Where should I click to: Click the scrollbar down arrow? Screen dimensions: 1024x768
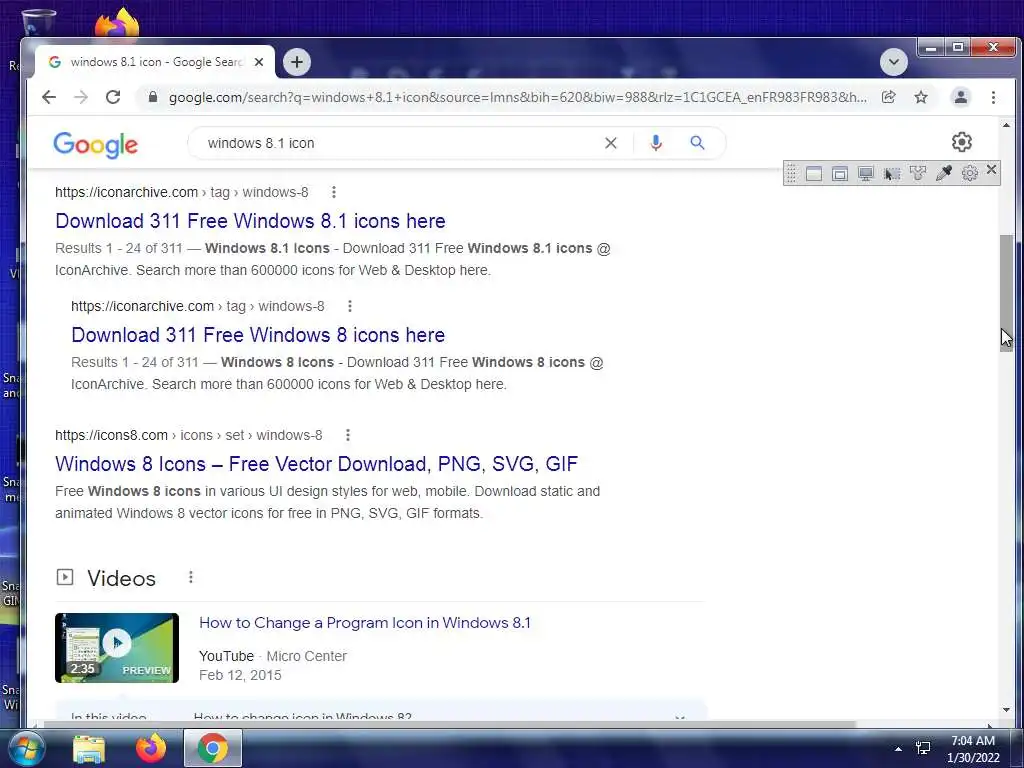1006,710
